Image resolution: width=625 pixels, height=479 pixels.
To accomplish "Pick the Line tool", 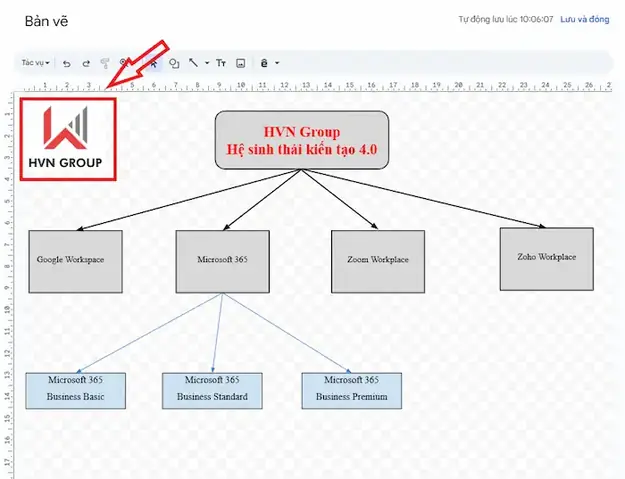I will pos(193,63).
